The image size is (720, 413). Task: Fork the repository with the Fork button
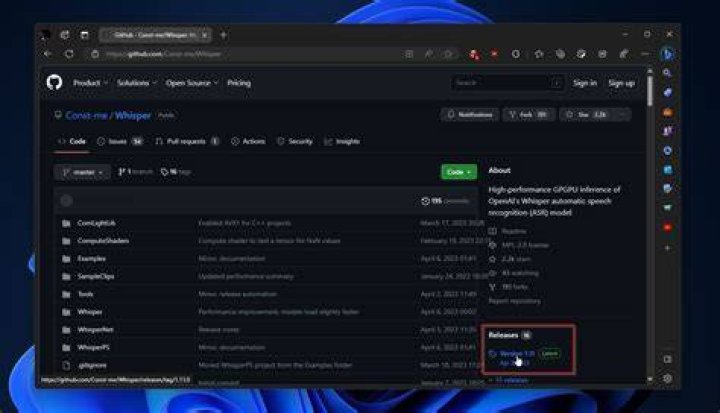pos(528,115)
